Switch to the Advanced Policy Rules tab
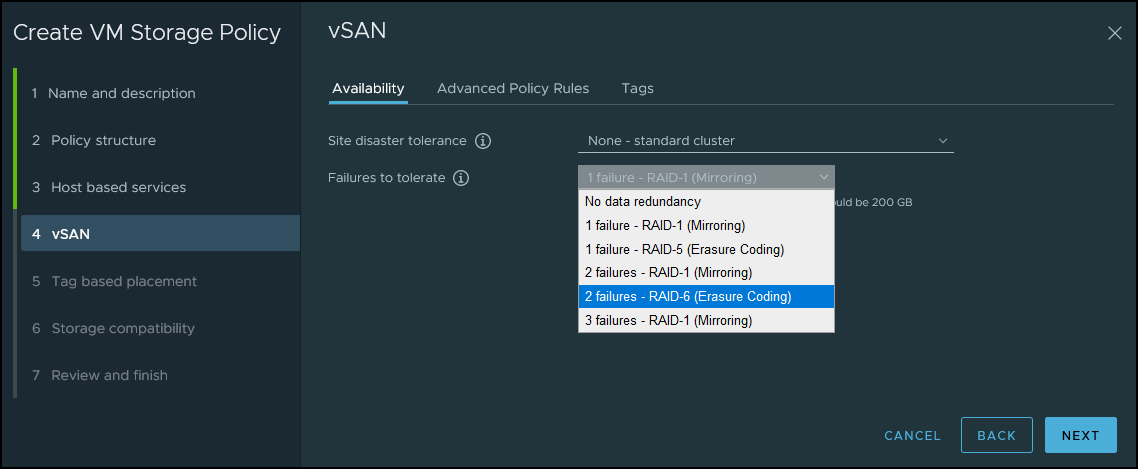Image resolution: width=1138 pixels, height=469 pixels. click(x=513, y=88)
